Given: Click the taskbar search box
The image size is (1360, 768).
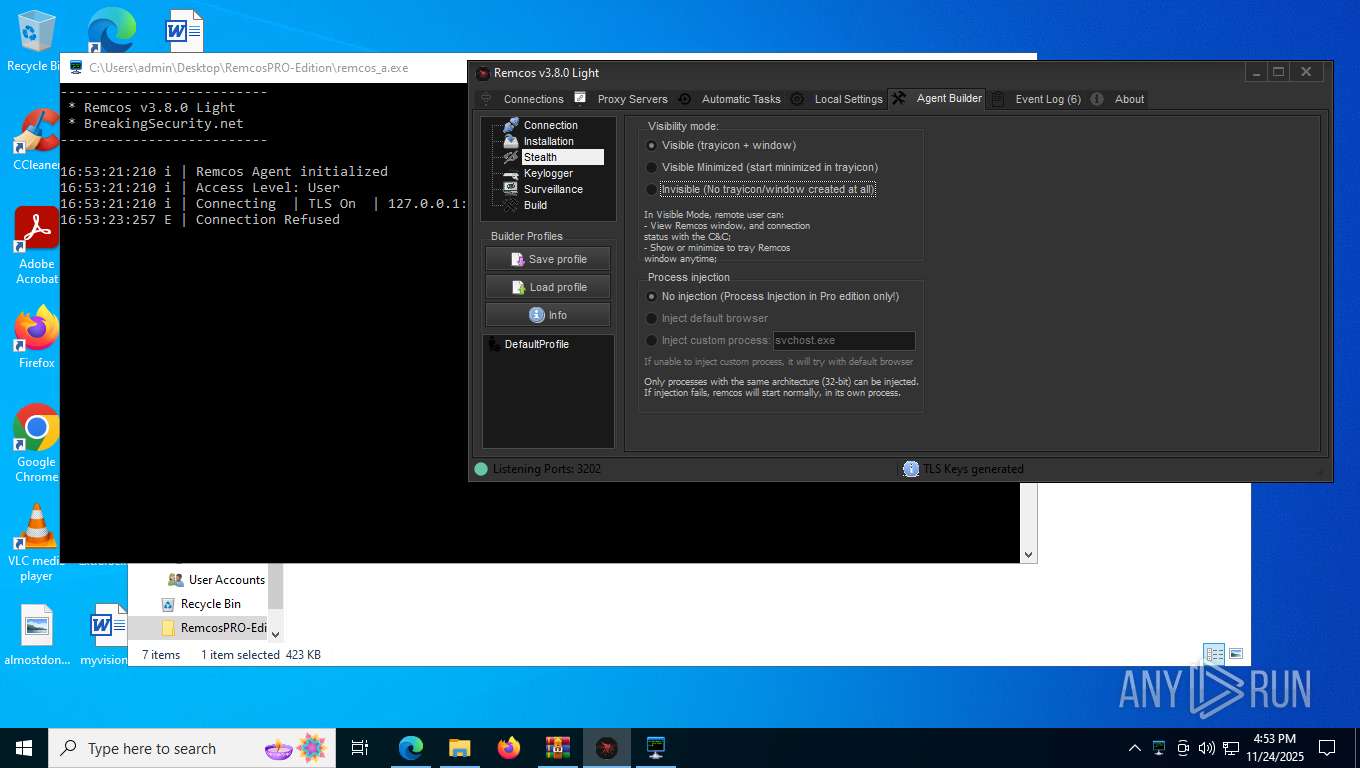Looking at the screenshot, I should coord(192,748).
